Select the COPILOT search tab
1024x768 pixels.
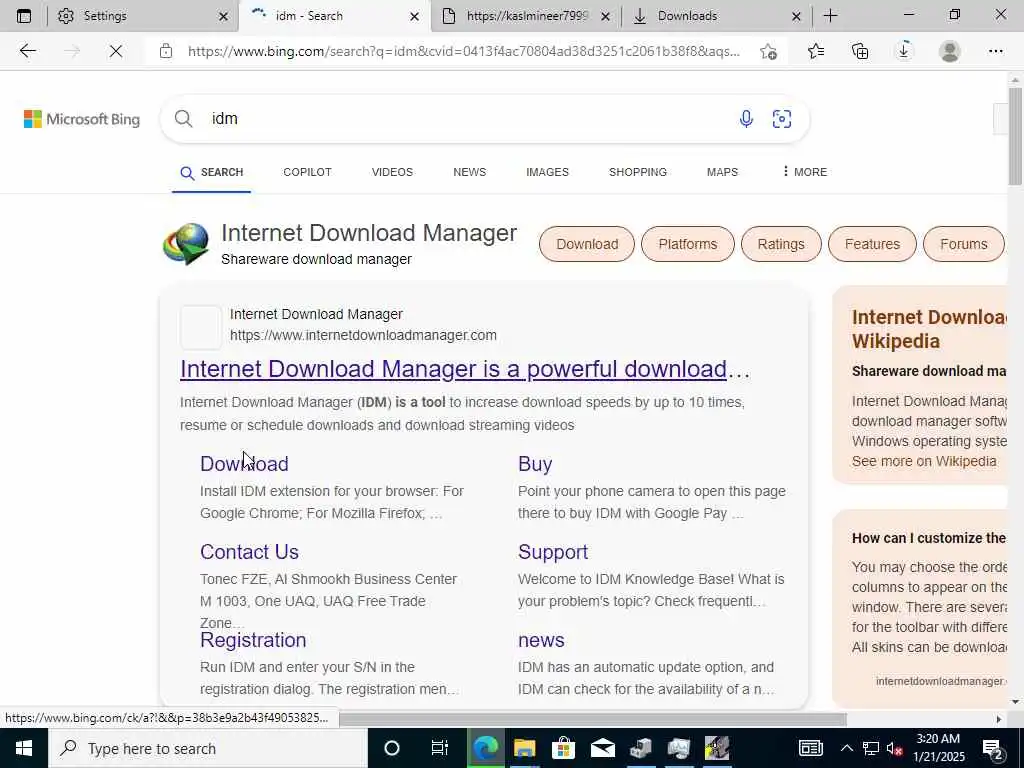[x=307, y=172]
